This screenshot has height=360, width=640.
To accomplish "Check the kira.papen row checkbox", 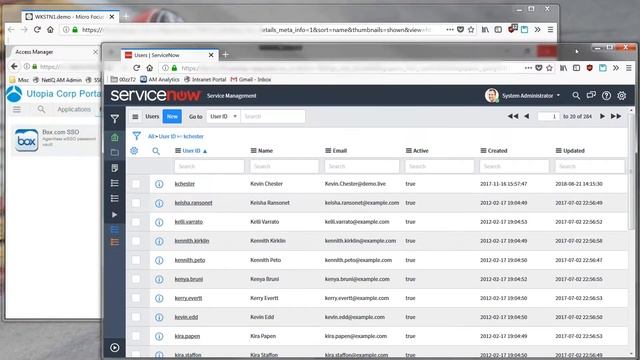I will point(136,336).
